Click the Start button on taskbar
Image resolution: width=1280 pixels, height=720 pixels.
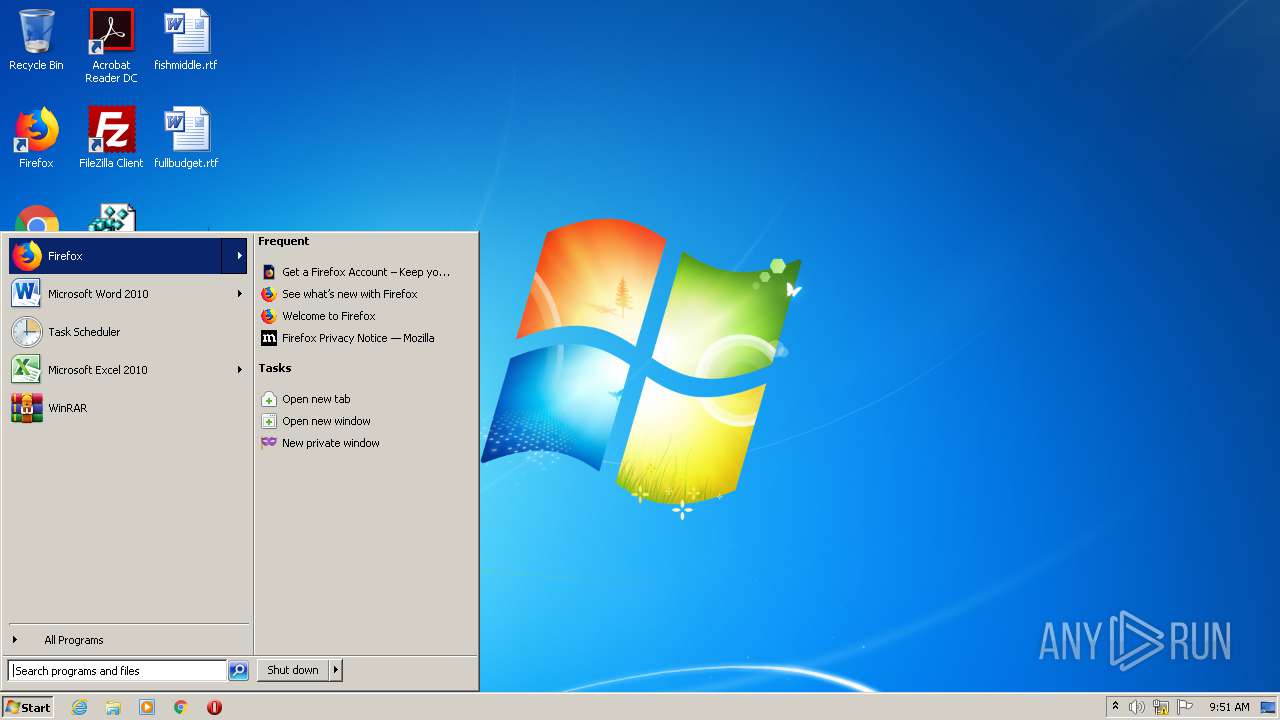28,707
